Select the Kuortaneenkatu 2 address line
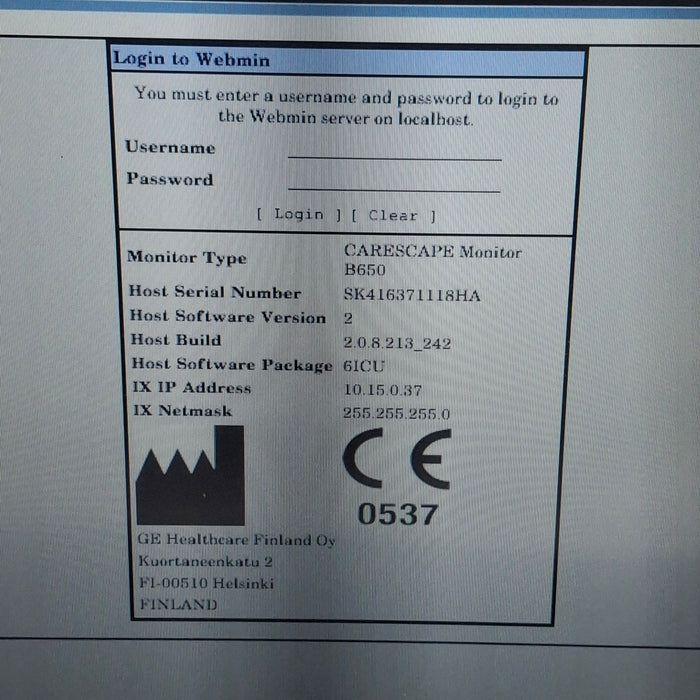700x700 pixels. click(x=205, y=562)
